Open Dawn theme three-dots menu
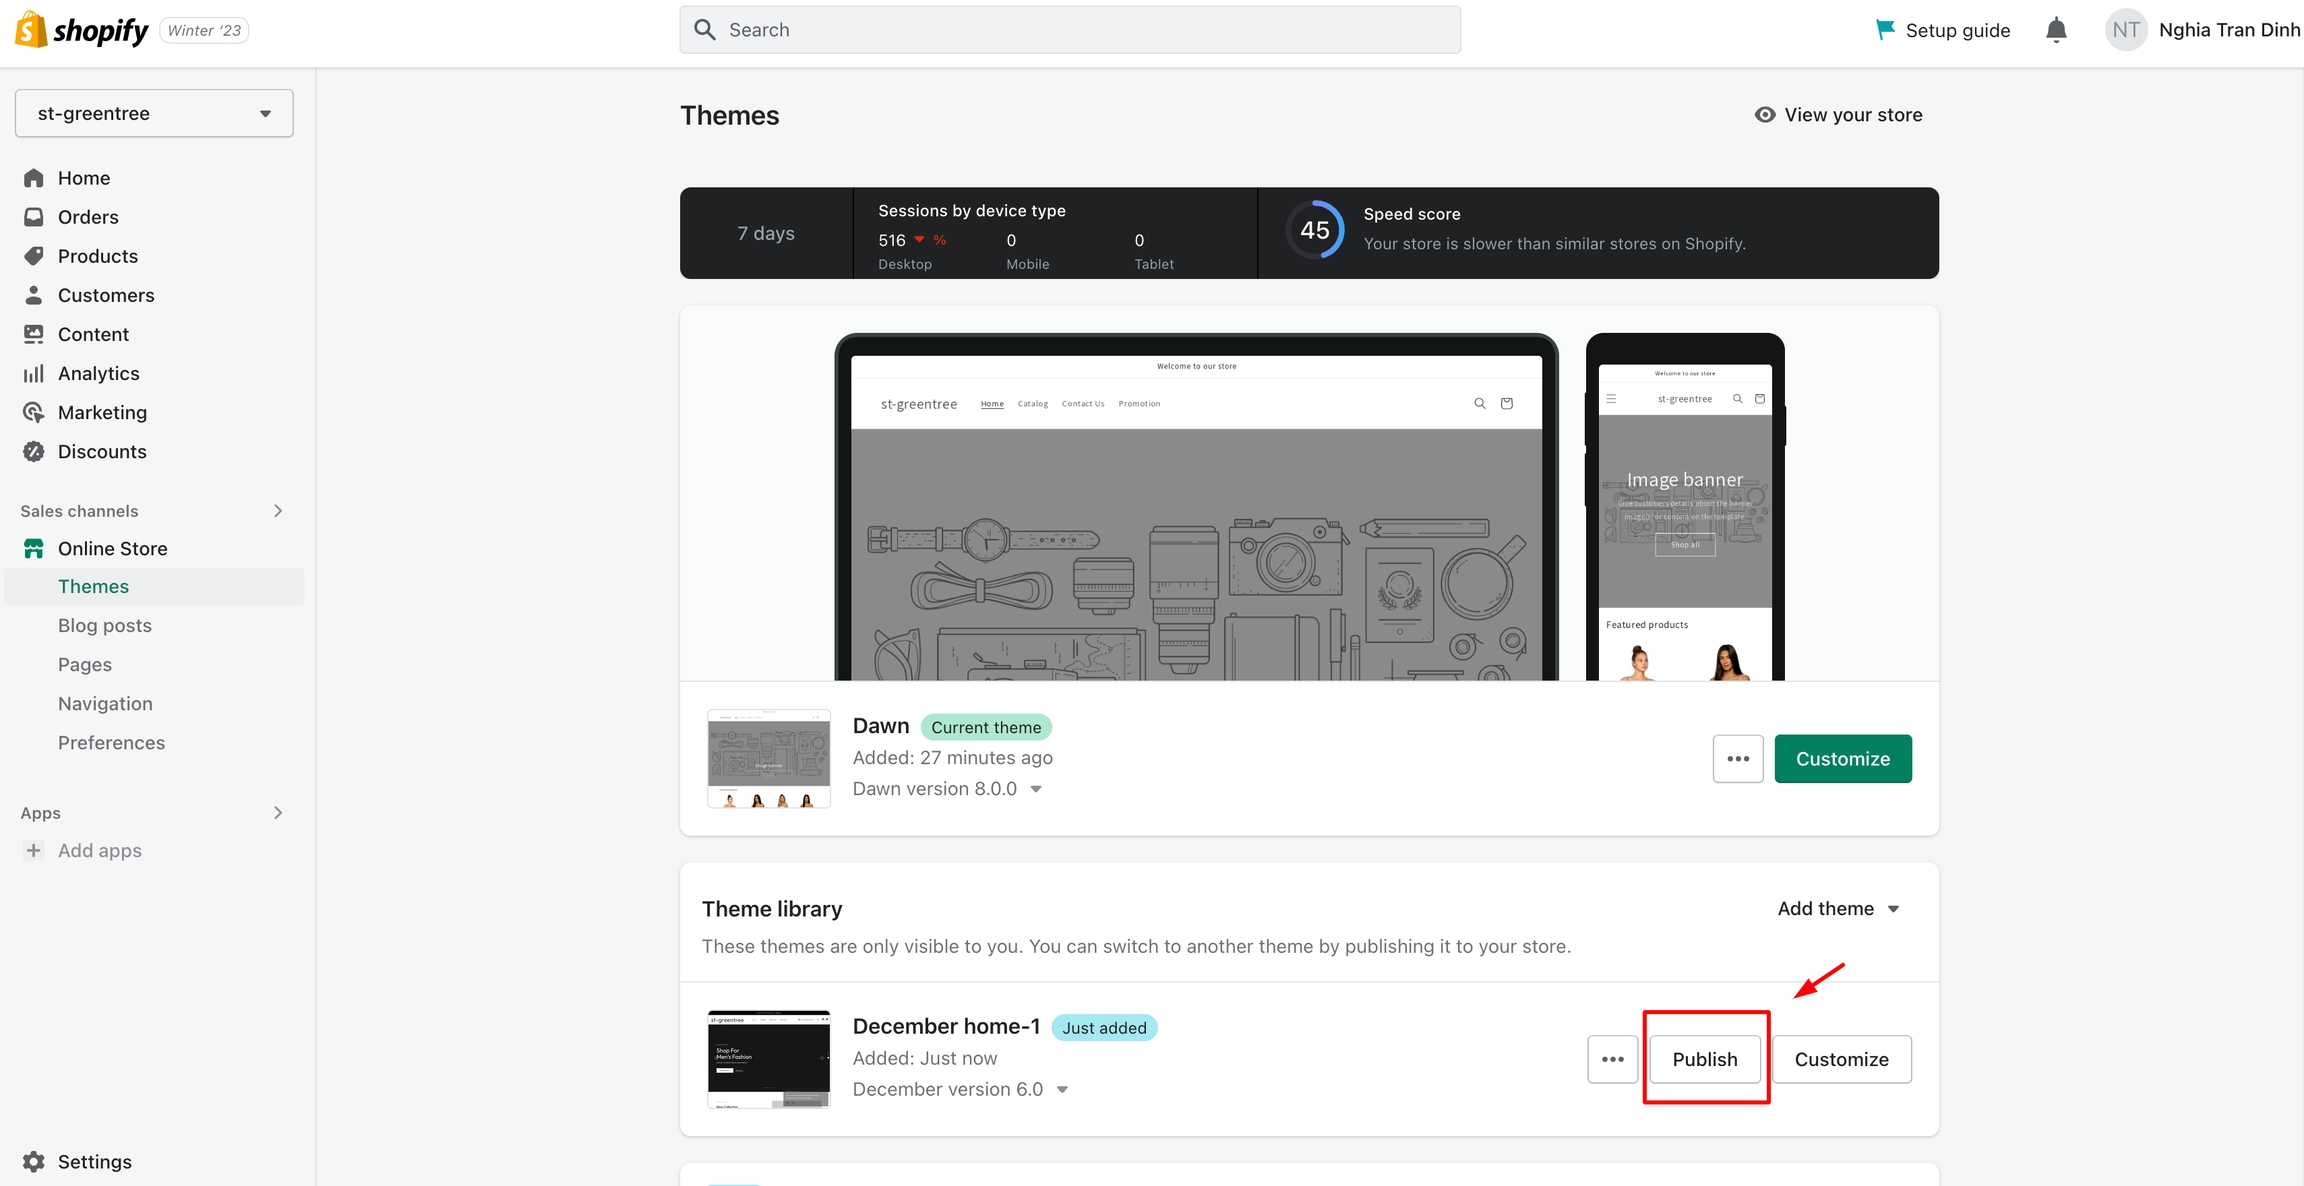Viewport: 2304px width, 1186px height. 1737,759
